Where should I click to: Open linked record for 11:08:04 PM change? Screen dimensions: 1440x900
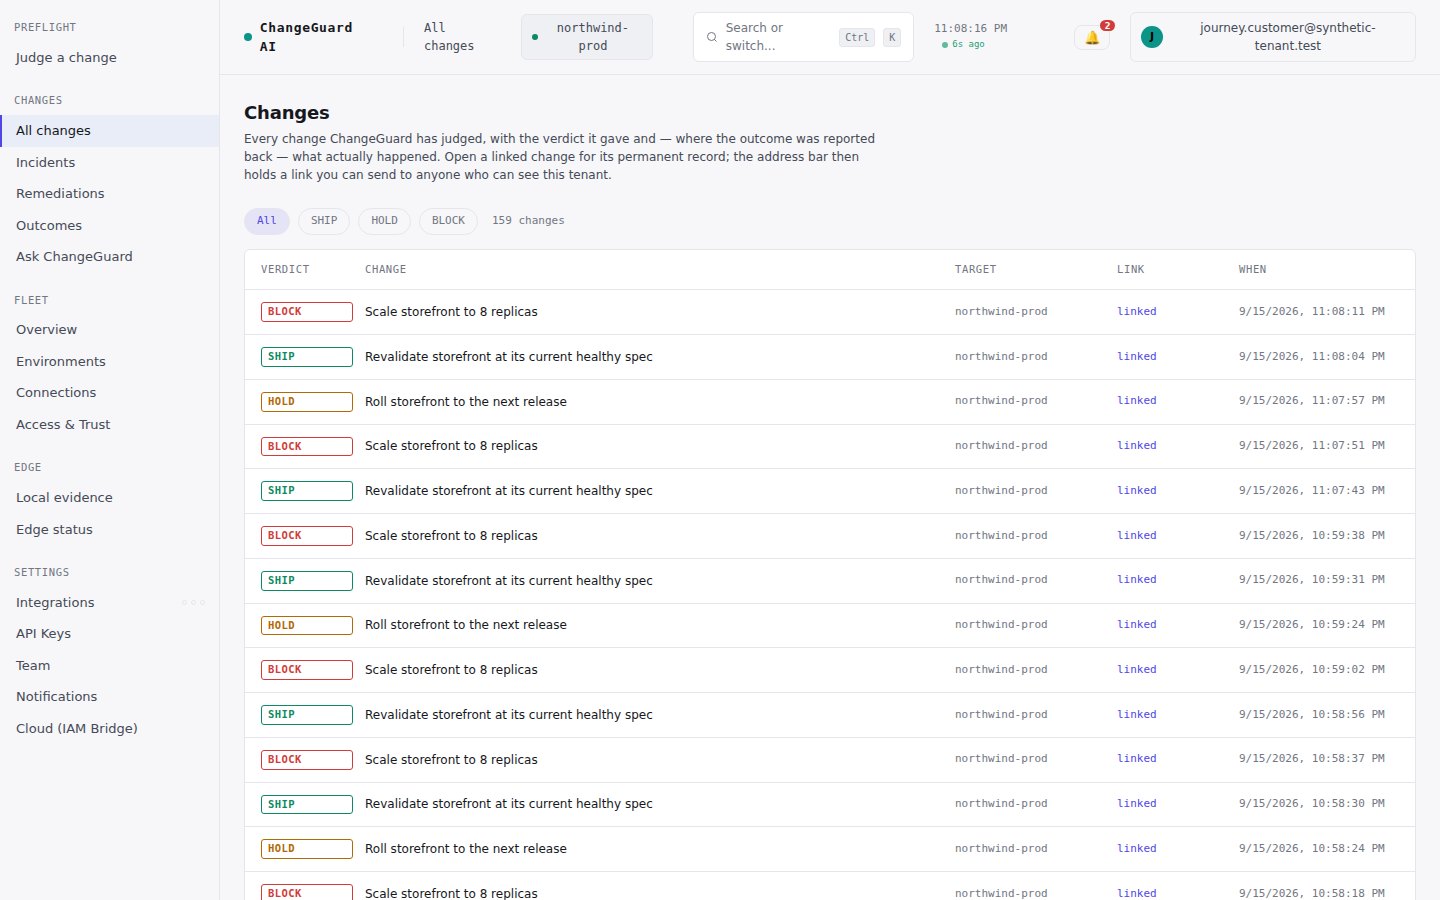tap(1136, 357)
